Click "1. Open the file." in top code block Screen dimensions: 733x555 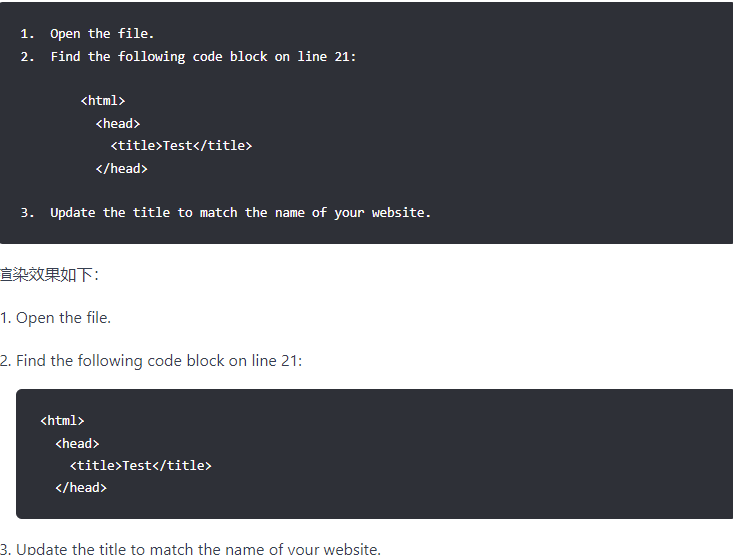[x=87, y=34]
